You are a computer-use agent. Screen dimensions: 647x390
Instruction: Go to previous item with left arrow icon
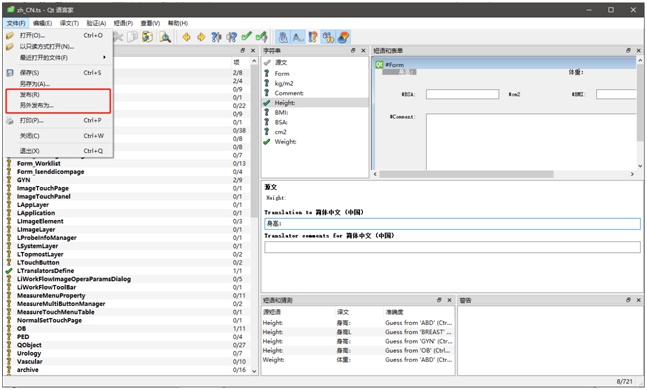(187, 37)
